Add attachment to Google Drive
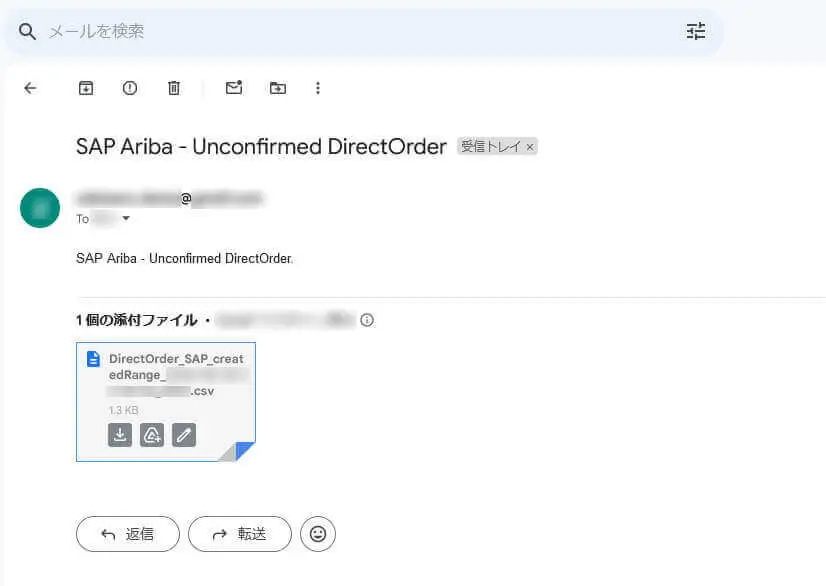This screenshot has width=826, height=586. pos(152,435)
